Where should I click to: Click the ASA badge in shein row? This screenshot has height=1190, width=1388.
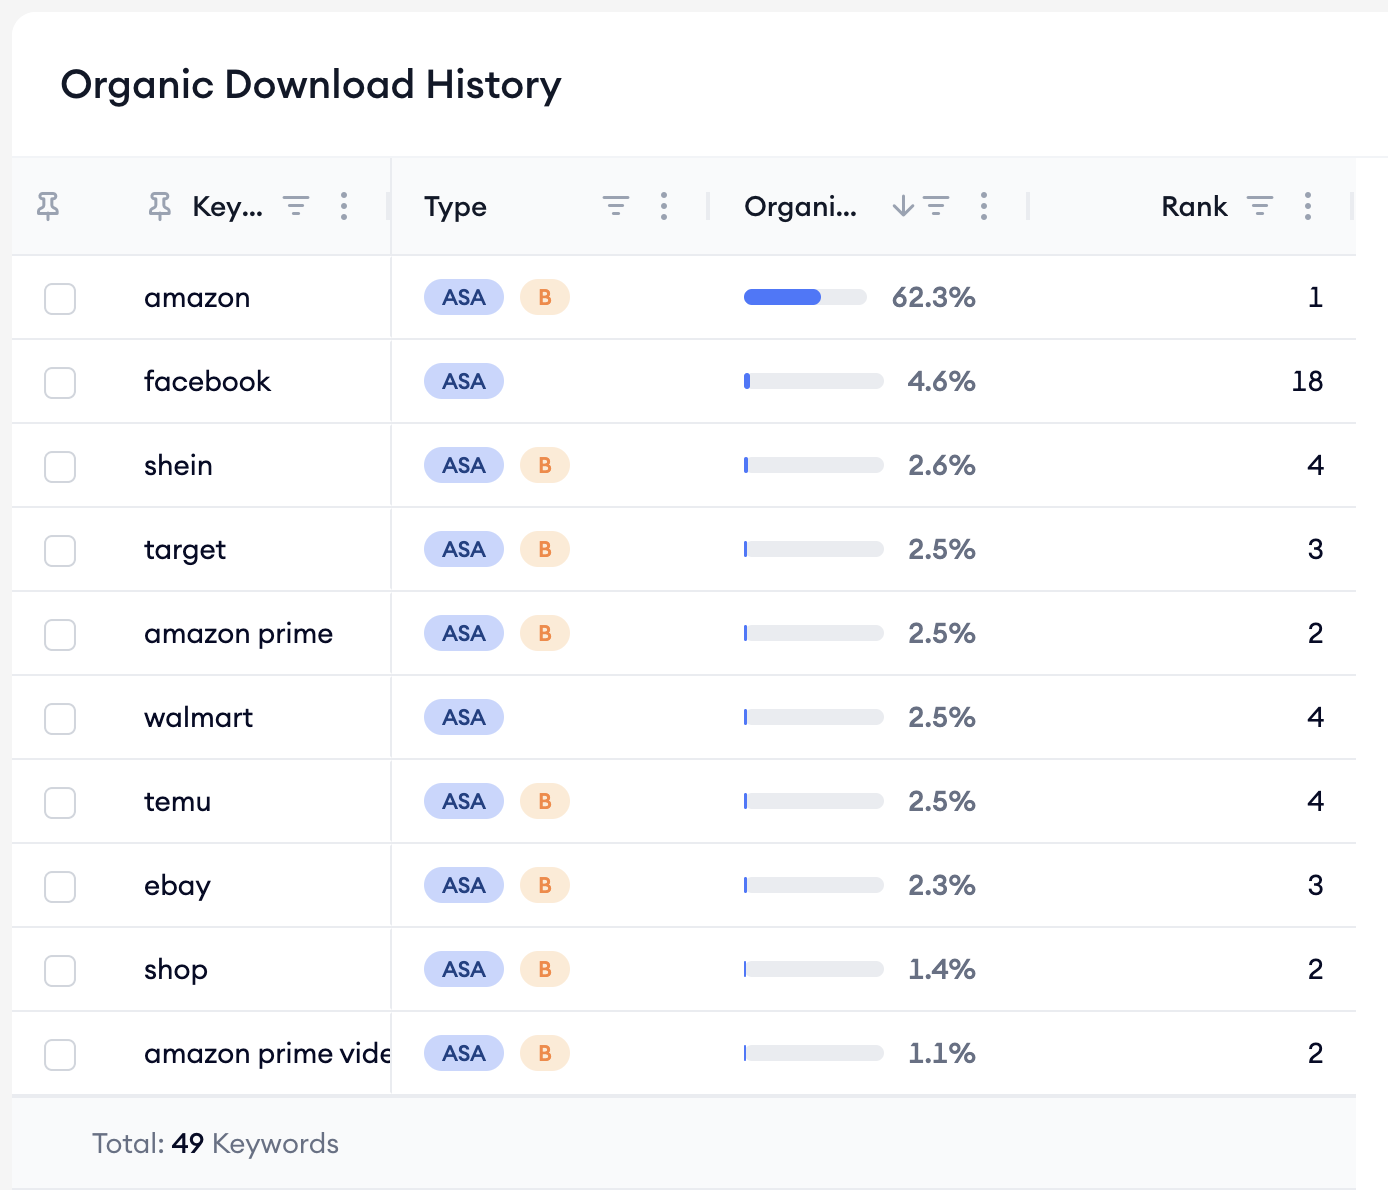[464, 465]
